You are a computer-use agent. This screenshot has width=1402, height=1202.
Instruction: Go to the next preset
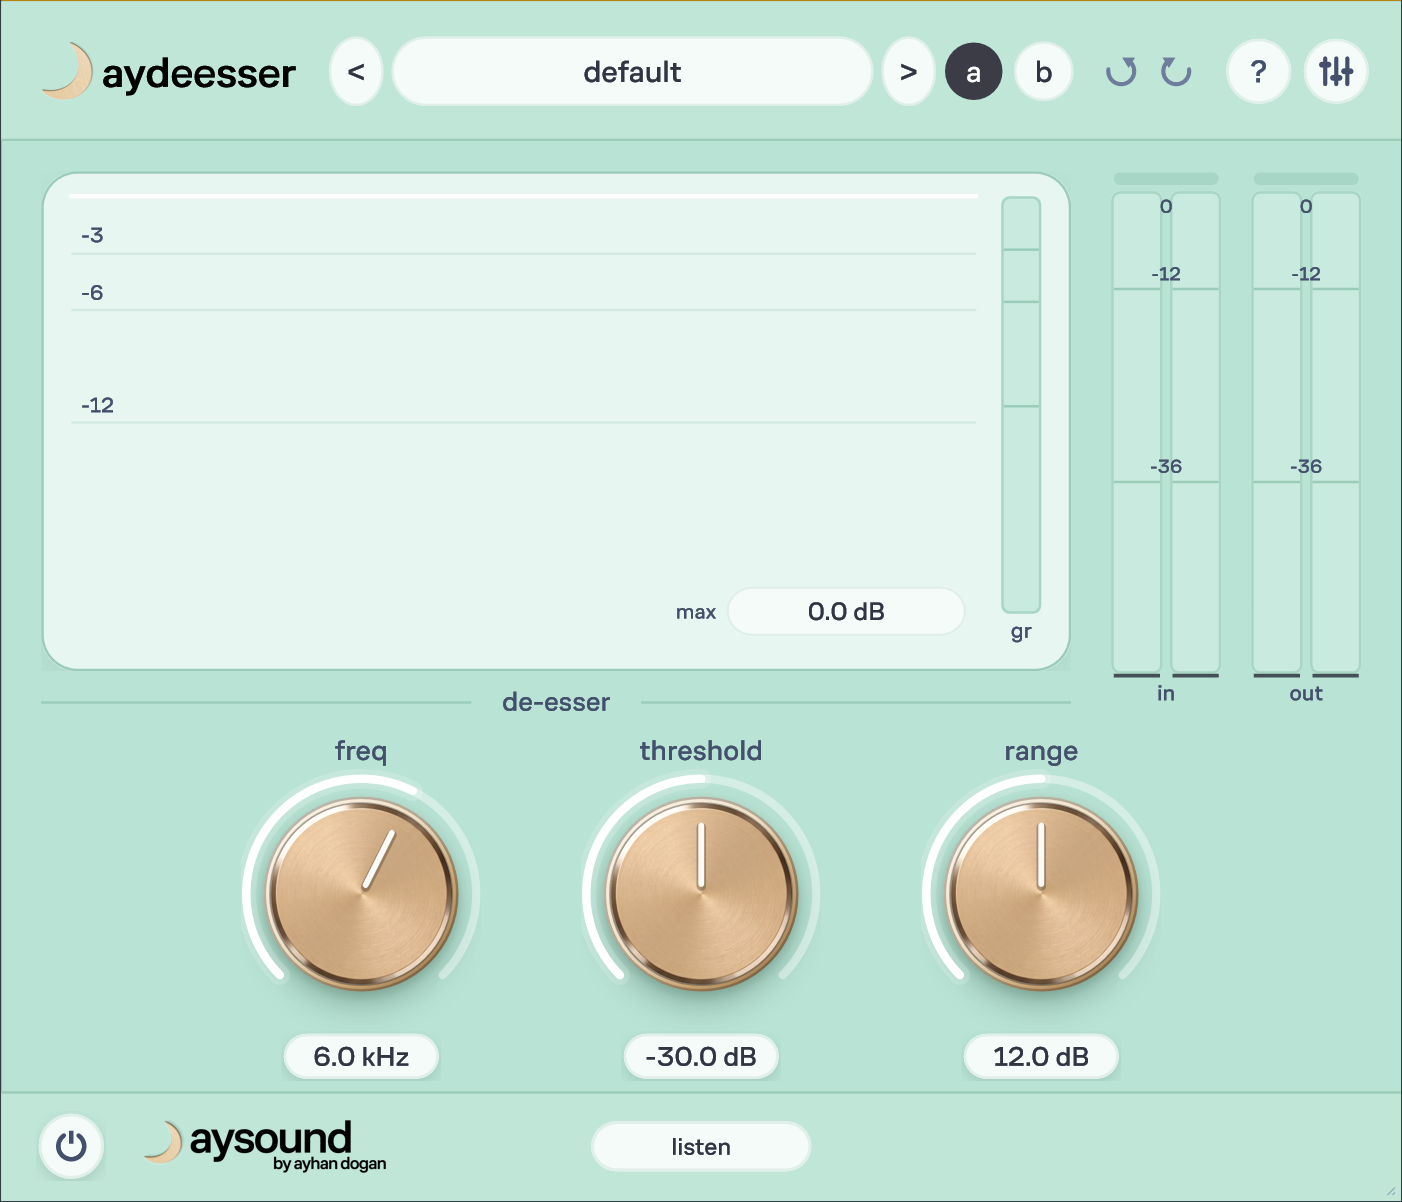click(x=908, y=72)
